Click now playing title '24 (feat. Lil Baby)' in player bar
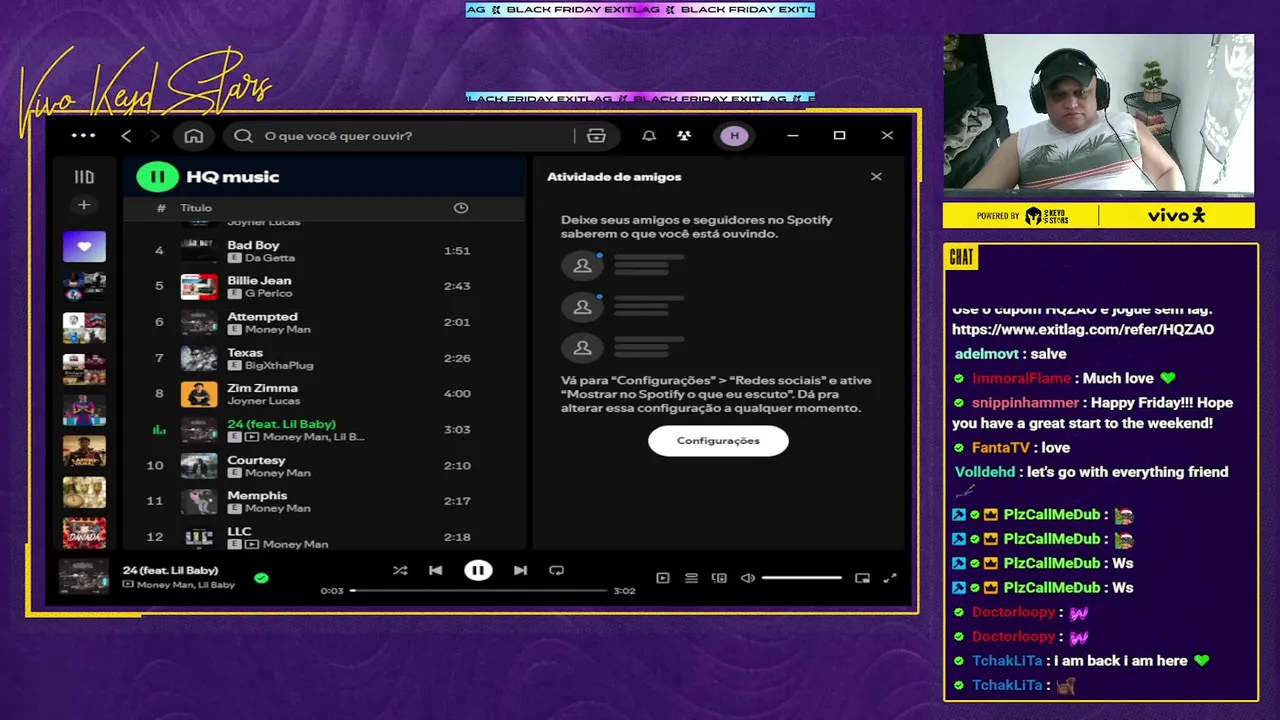This screenshot has width=1280, height=720. [x=170, y=571]
